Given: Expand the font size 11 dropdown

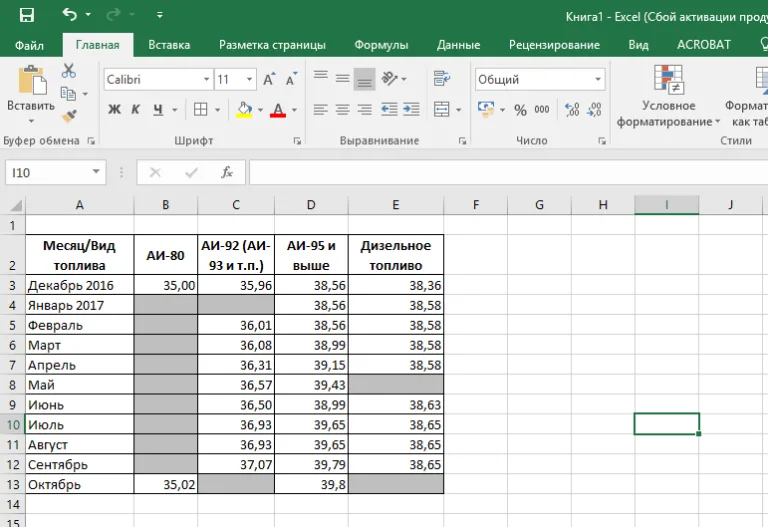Looking at the screenshot, I should point(249,79).
